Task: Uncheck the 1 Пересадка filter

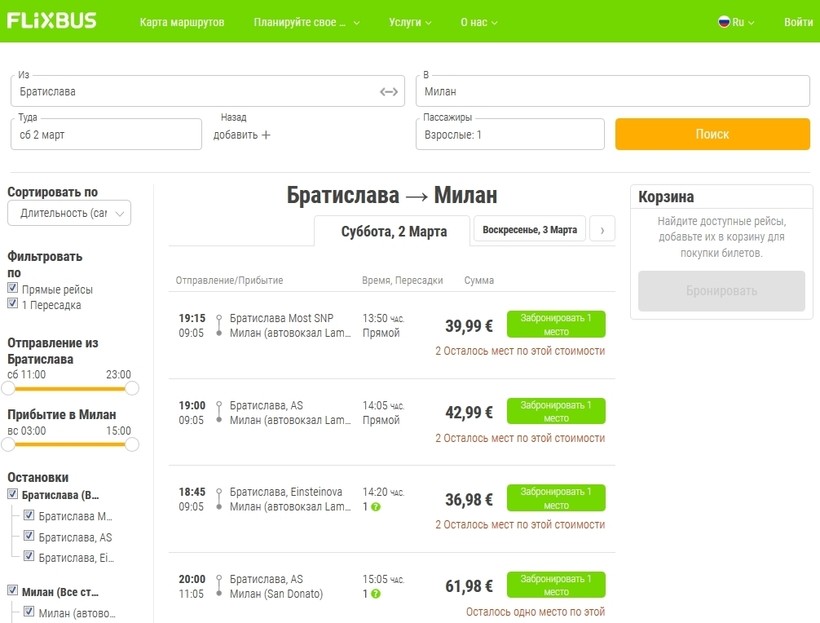Action: pos(13,304)
